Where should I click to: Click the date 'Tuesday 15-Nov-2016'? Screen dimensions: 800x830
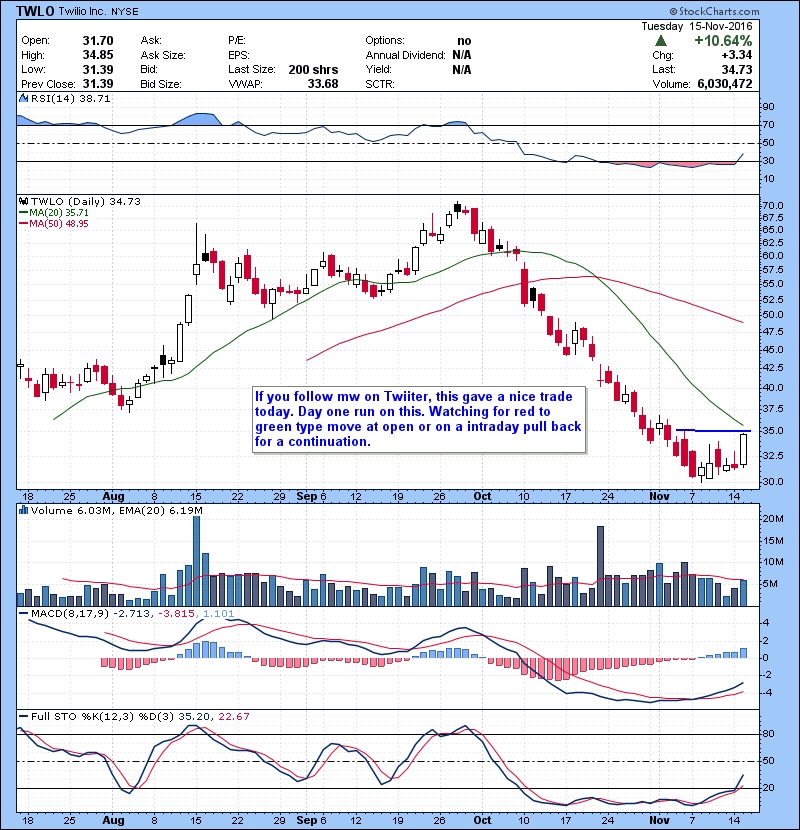click(697, 26)
